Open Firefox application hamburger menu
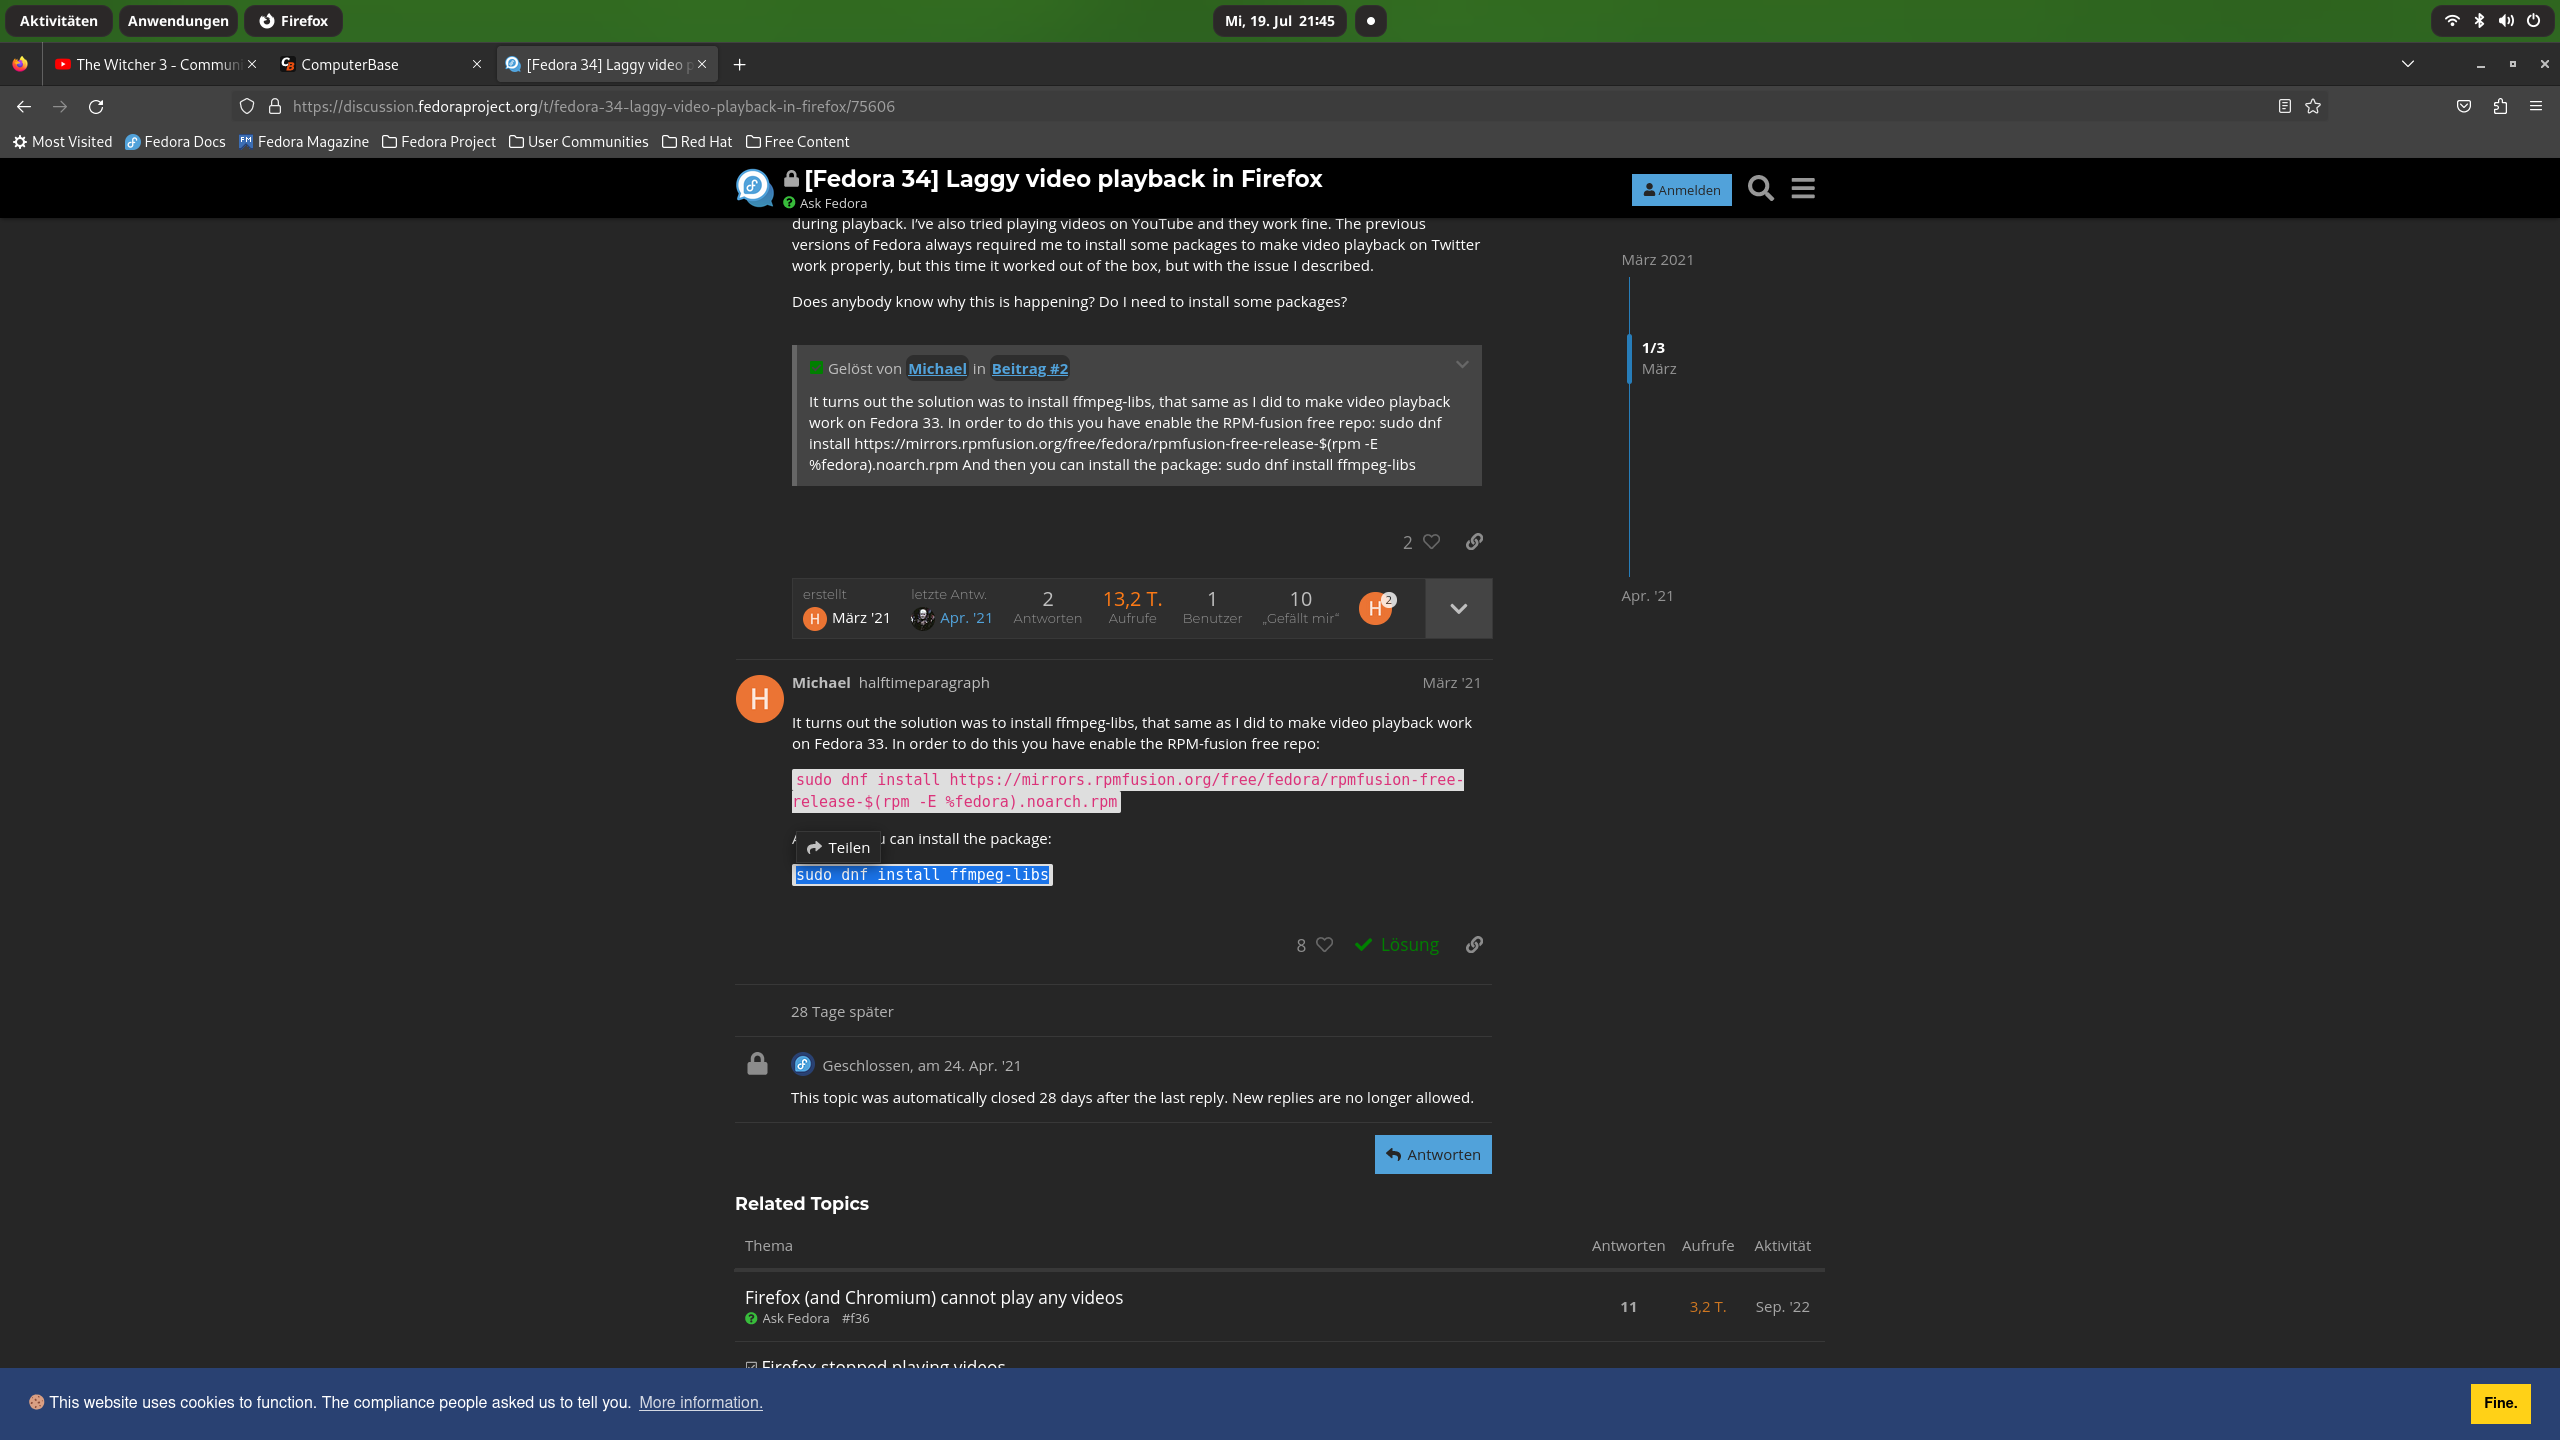The image size is (2560, 1440). click(x=2536, y=106)
